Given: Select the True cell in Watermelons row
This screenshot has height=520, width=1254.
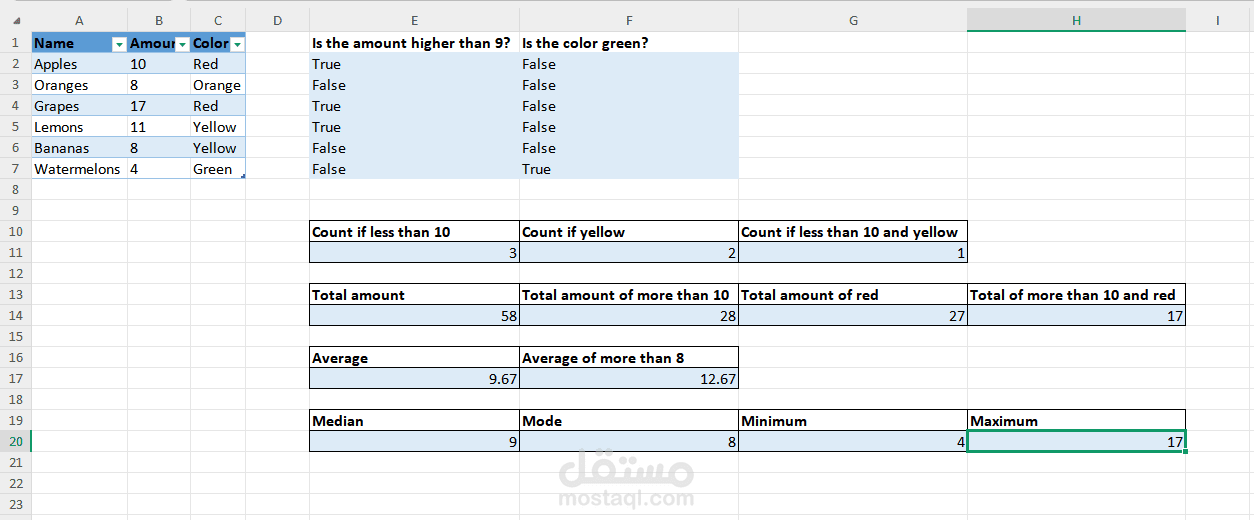Looking at the screenshot, I should coord(629,169).
